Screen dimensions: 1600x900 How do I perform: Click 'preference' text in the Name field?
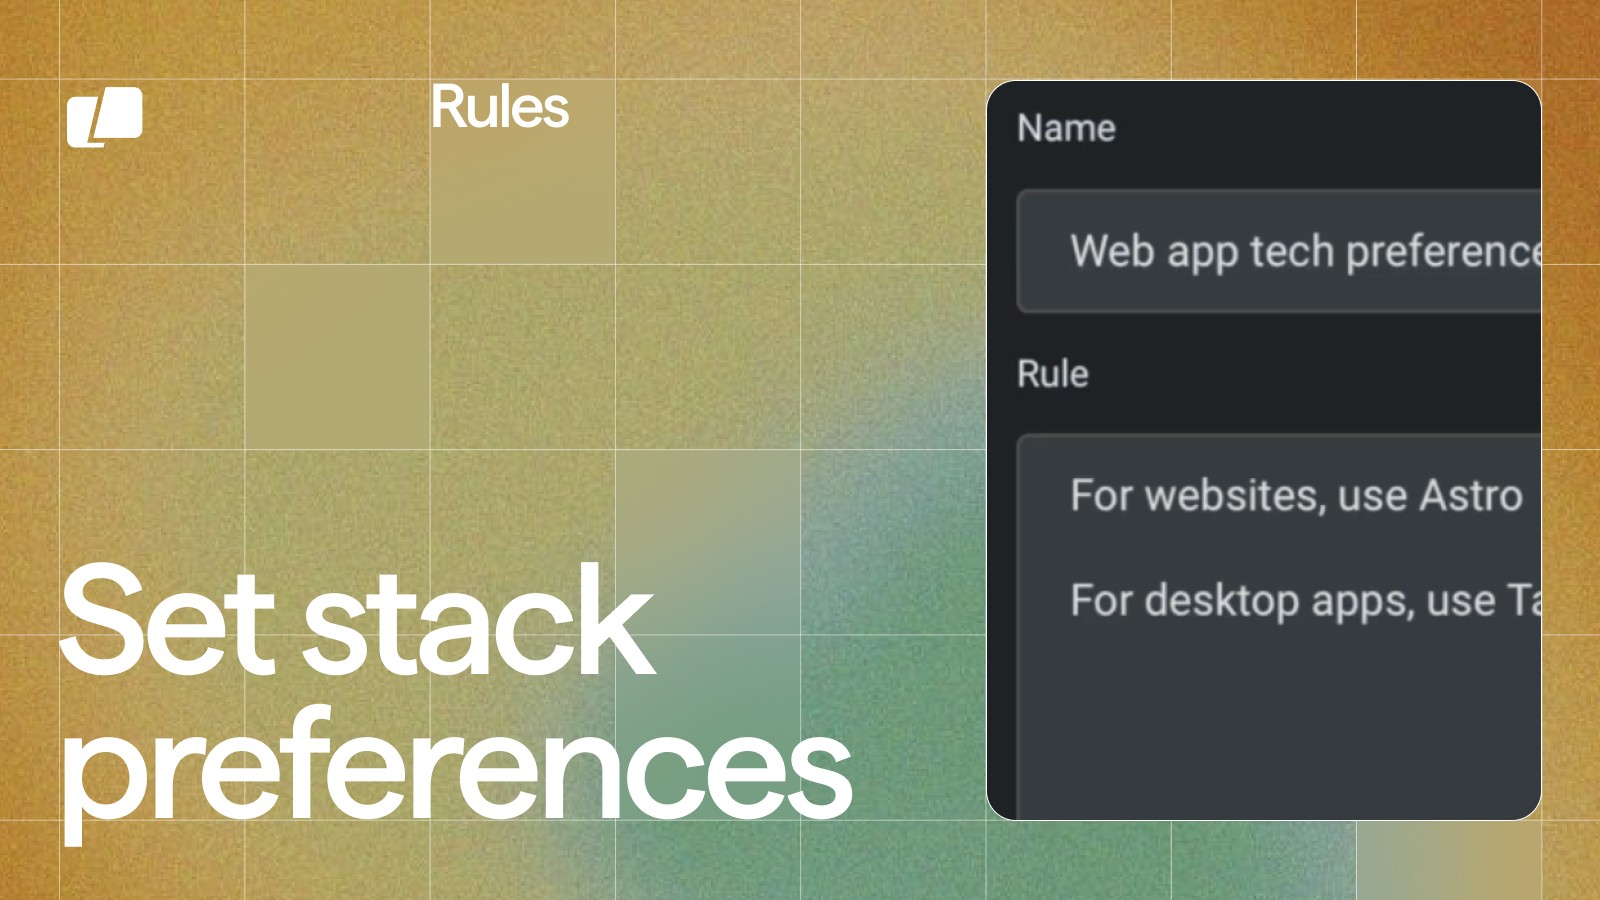pyautogui.click(x=1442, y=252)
